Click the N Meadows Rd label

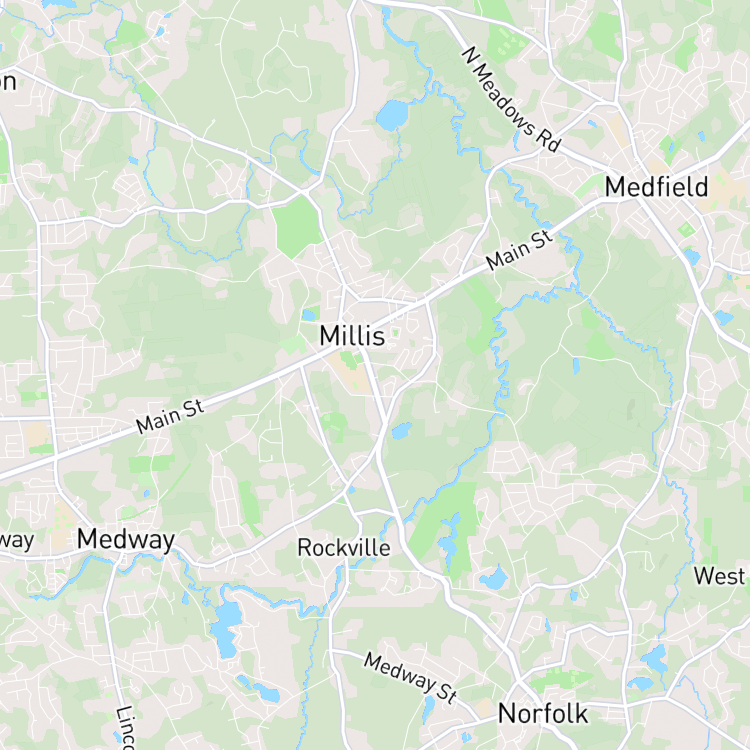tap(511, 99)
